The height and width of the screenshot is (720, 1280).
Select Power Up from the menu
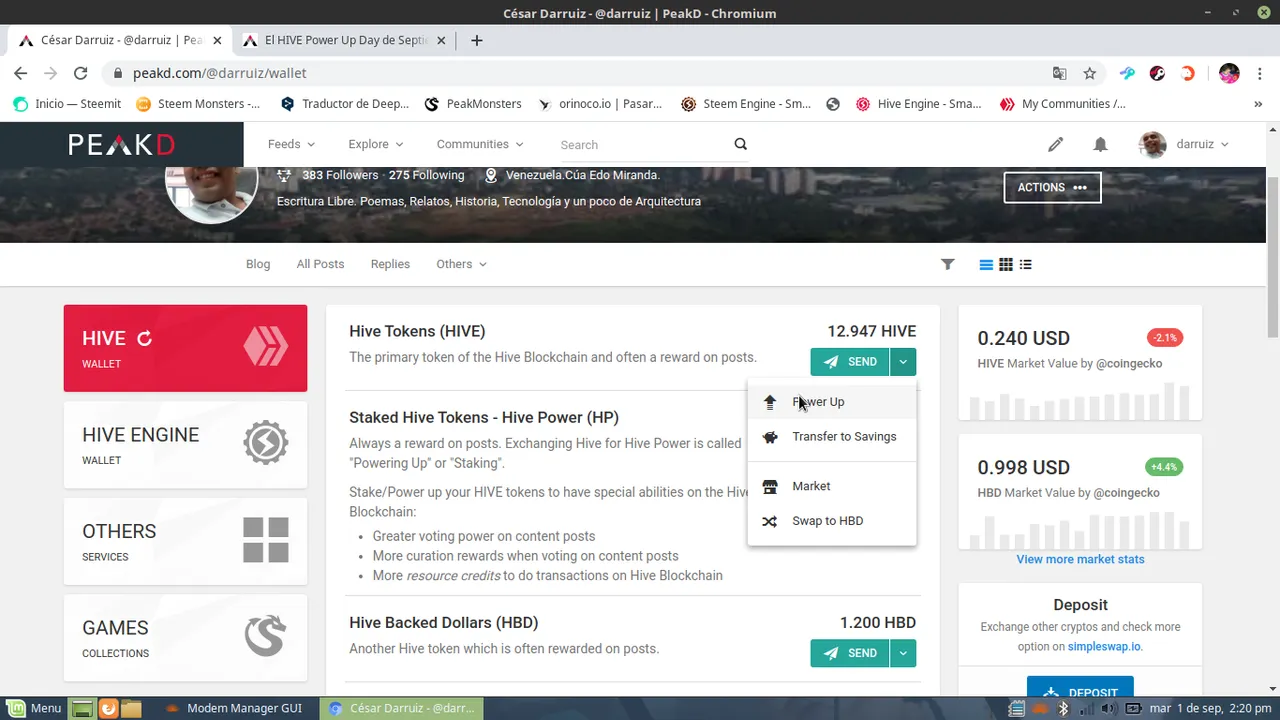[832, 402]
